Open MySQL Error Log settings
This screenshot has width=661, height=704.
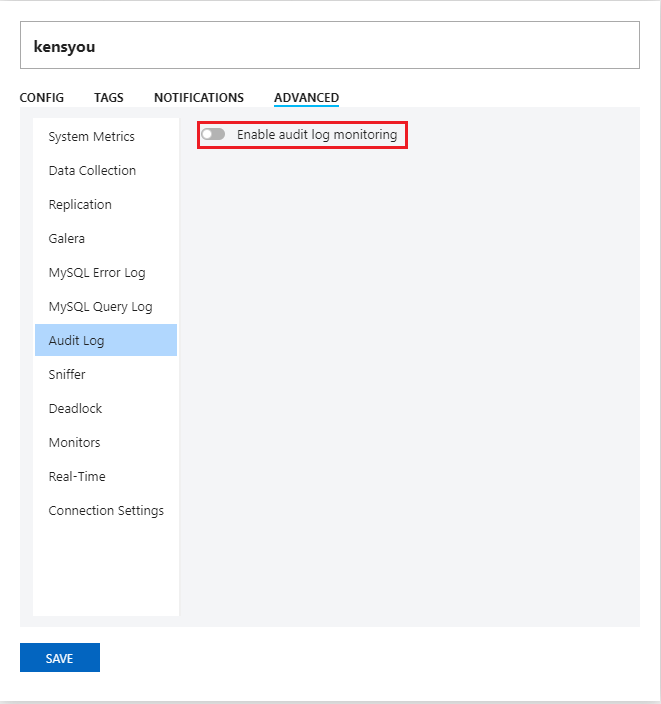tap(106, 273)
